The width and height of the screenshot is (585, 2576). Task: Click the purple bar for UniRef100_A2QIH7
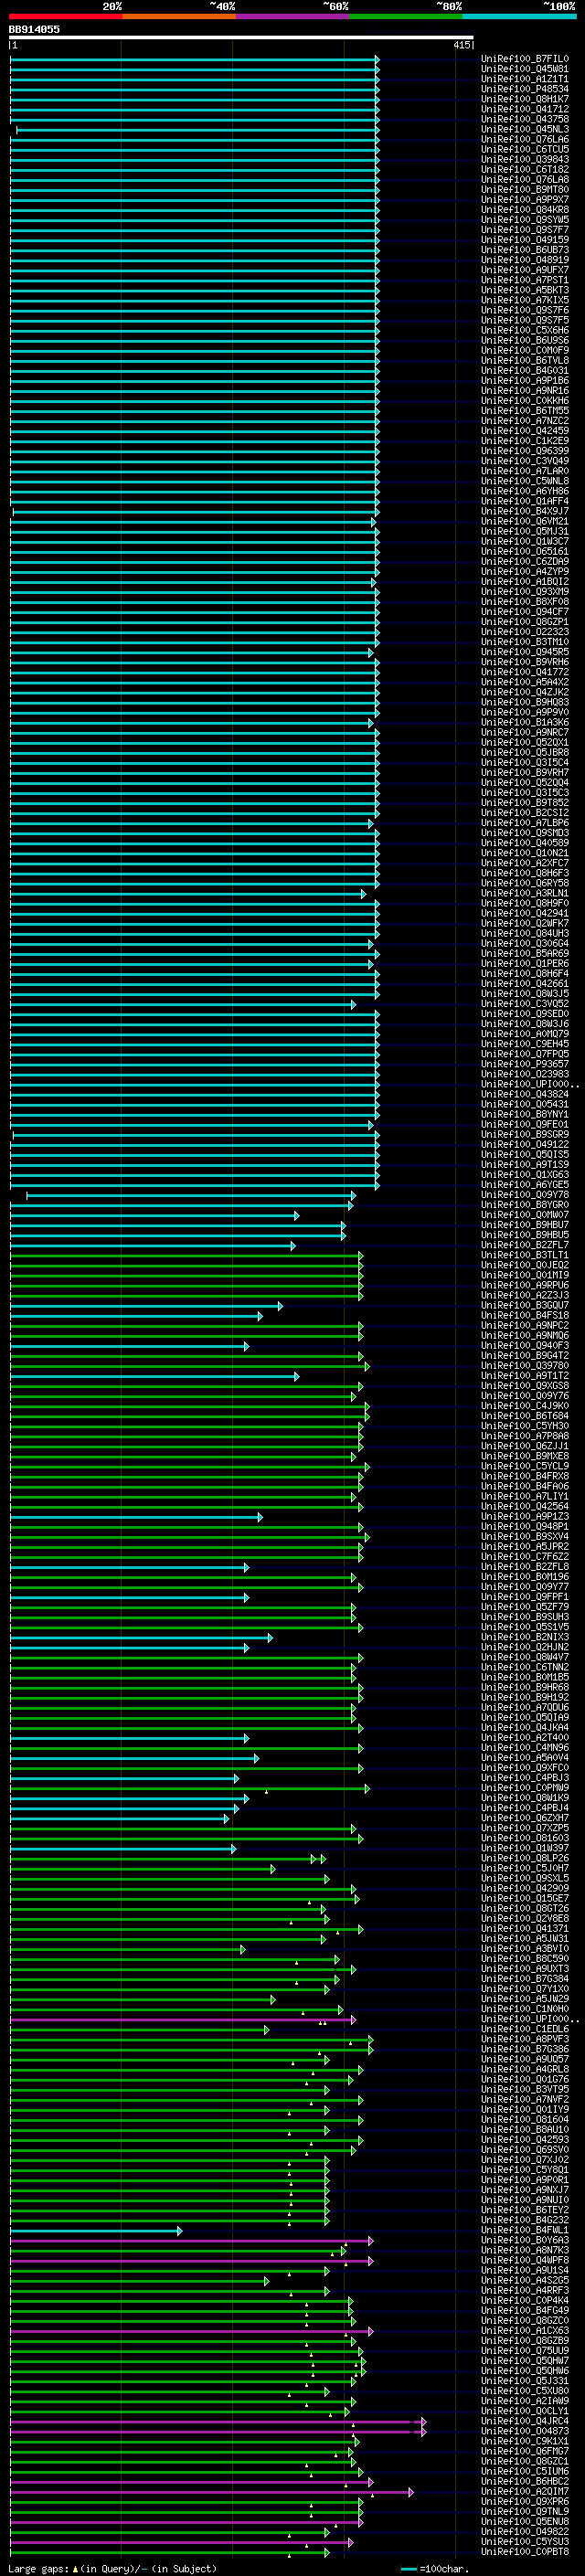(211, 2493)
